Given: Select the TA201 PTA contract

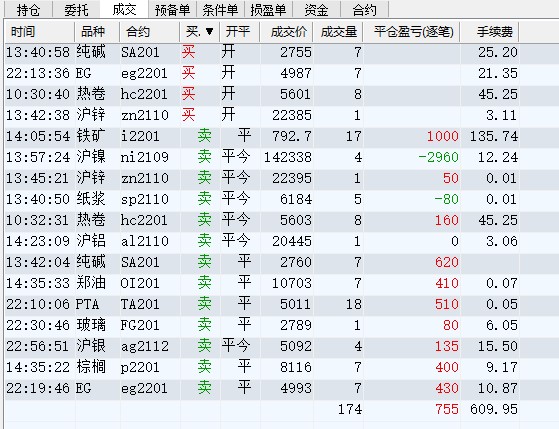Looking at the screenshot, I should point(140,305).
